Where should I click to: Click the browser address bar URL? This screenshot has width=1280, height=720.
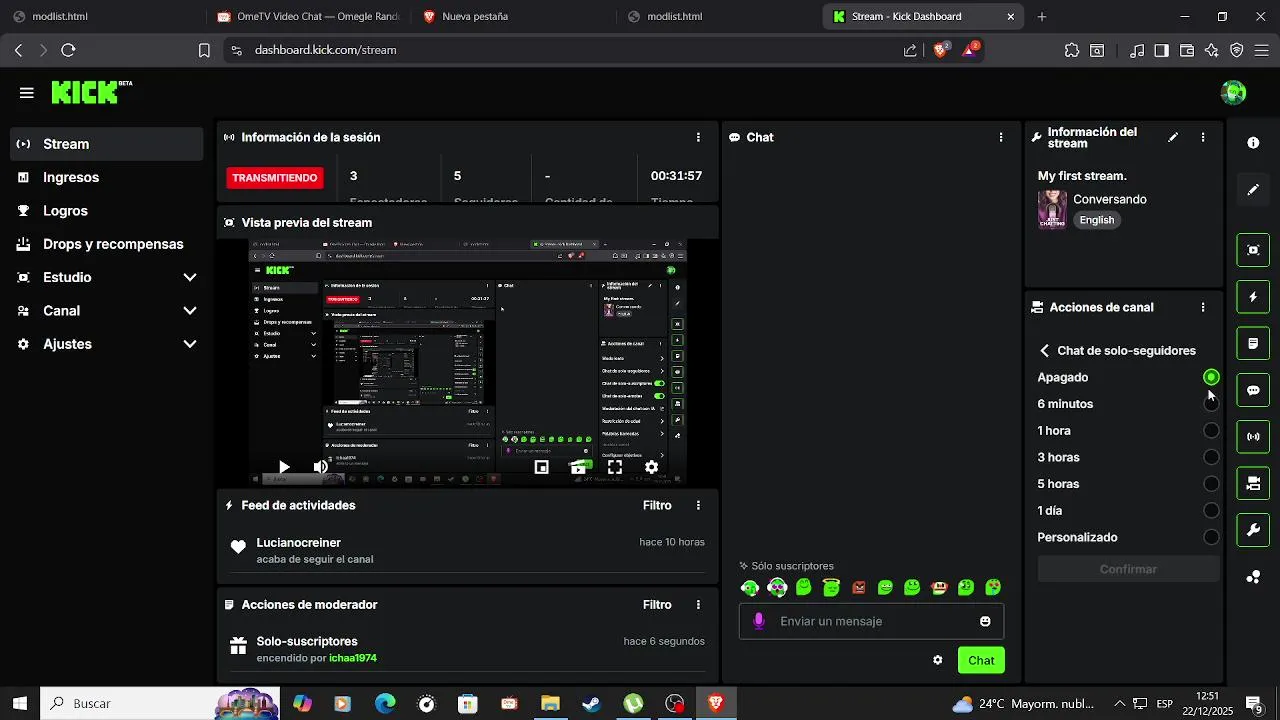[x=326, y=50]
